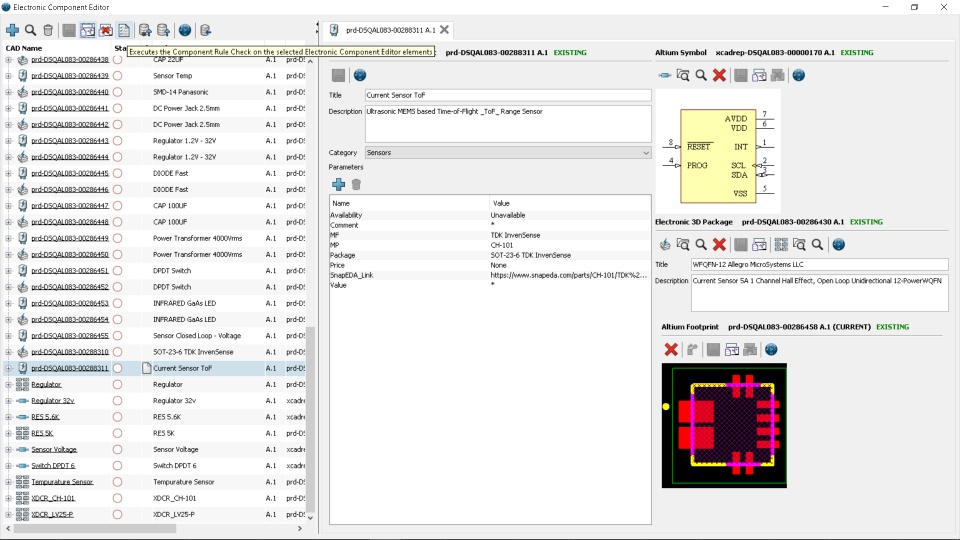Add a parameter with the blue plus icon
The image size is (960, 540).
click(339, 184)
